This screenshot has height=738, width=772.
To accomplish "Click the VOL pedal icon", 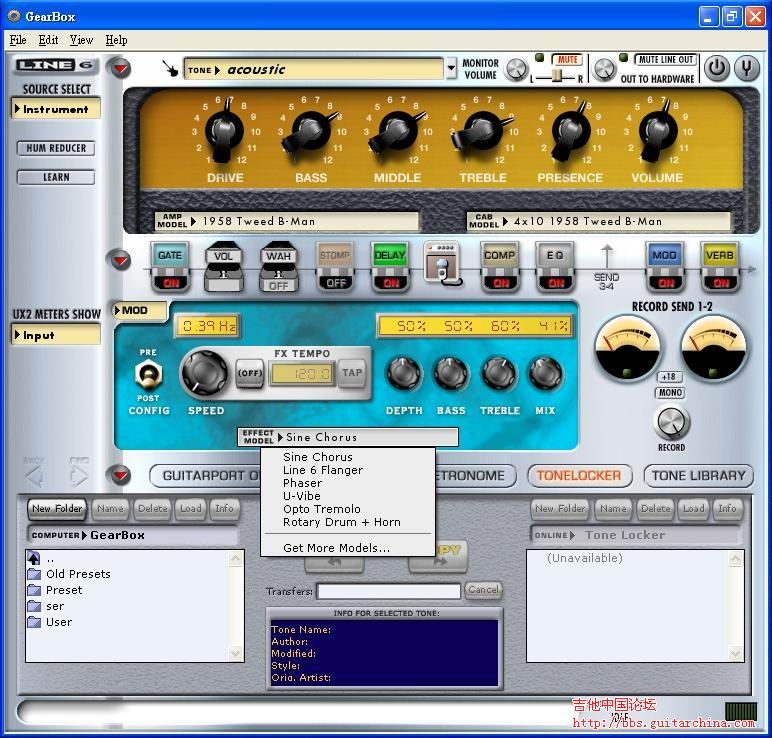I will coord(225,266).
